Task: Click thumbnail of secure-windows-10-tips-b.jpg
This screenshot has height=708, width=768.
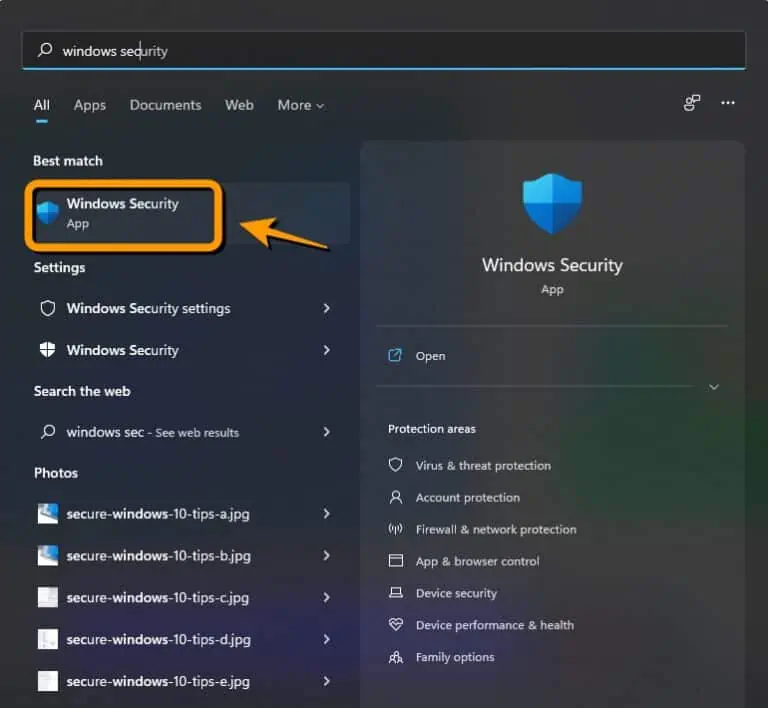Action: (48, 556)
